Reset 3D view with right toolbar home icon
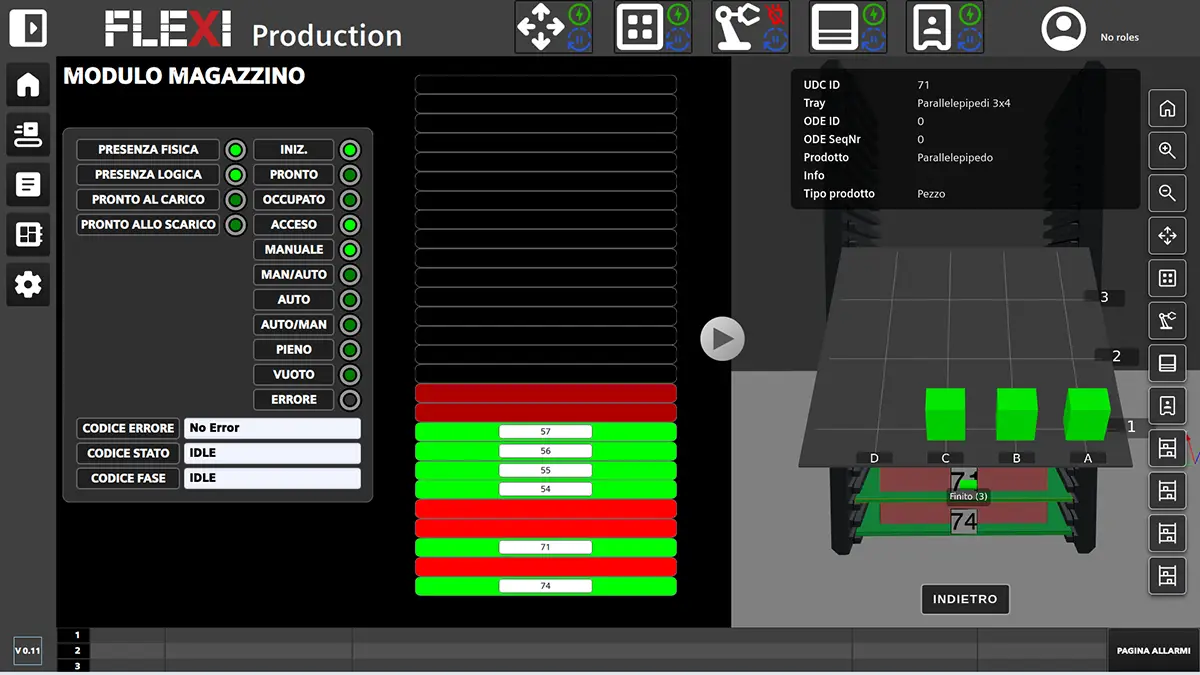 tap(1167, 109)
